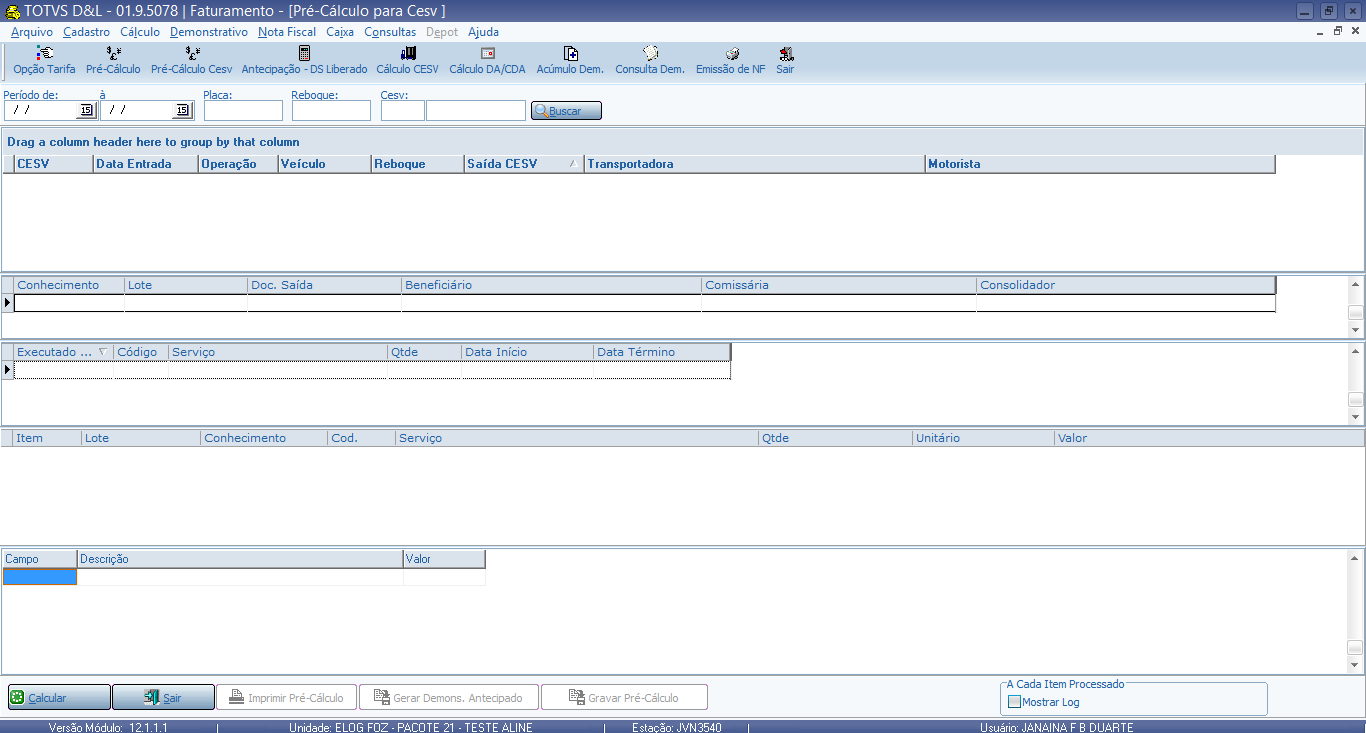Focus the Reboque input field below its label
Image resolution: width=1366 pixels, height=733 pixels.
tap(332, 110)
